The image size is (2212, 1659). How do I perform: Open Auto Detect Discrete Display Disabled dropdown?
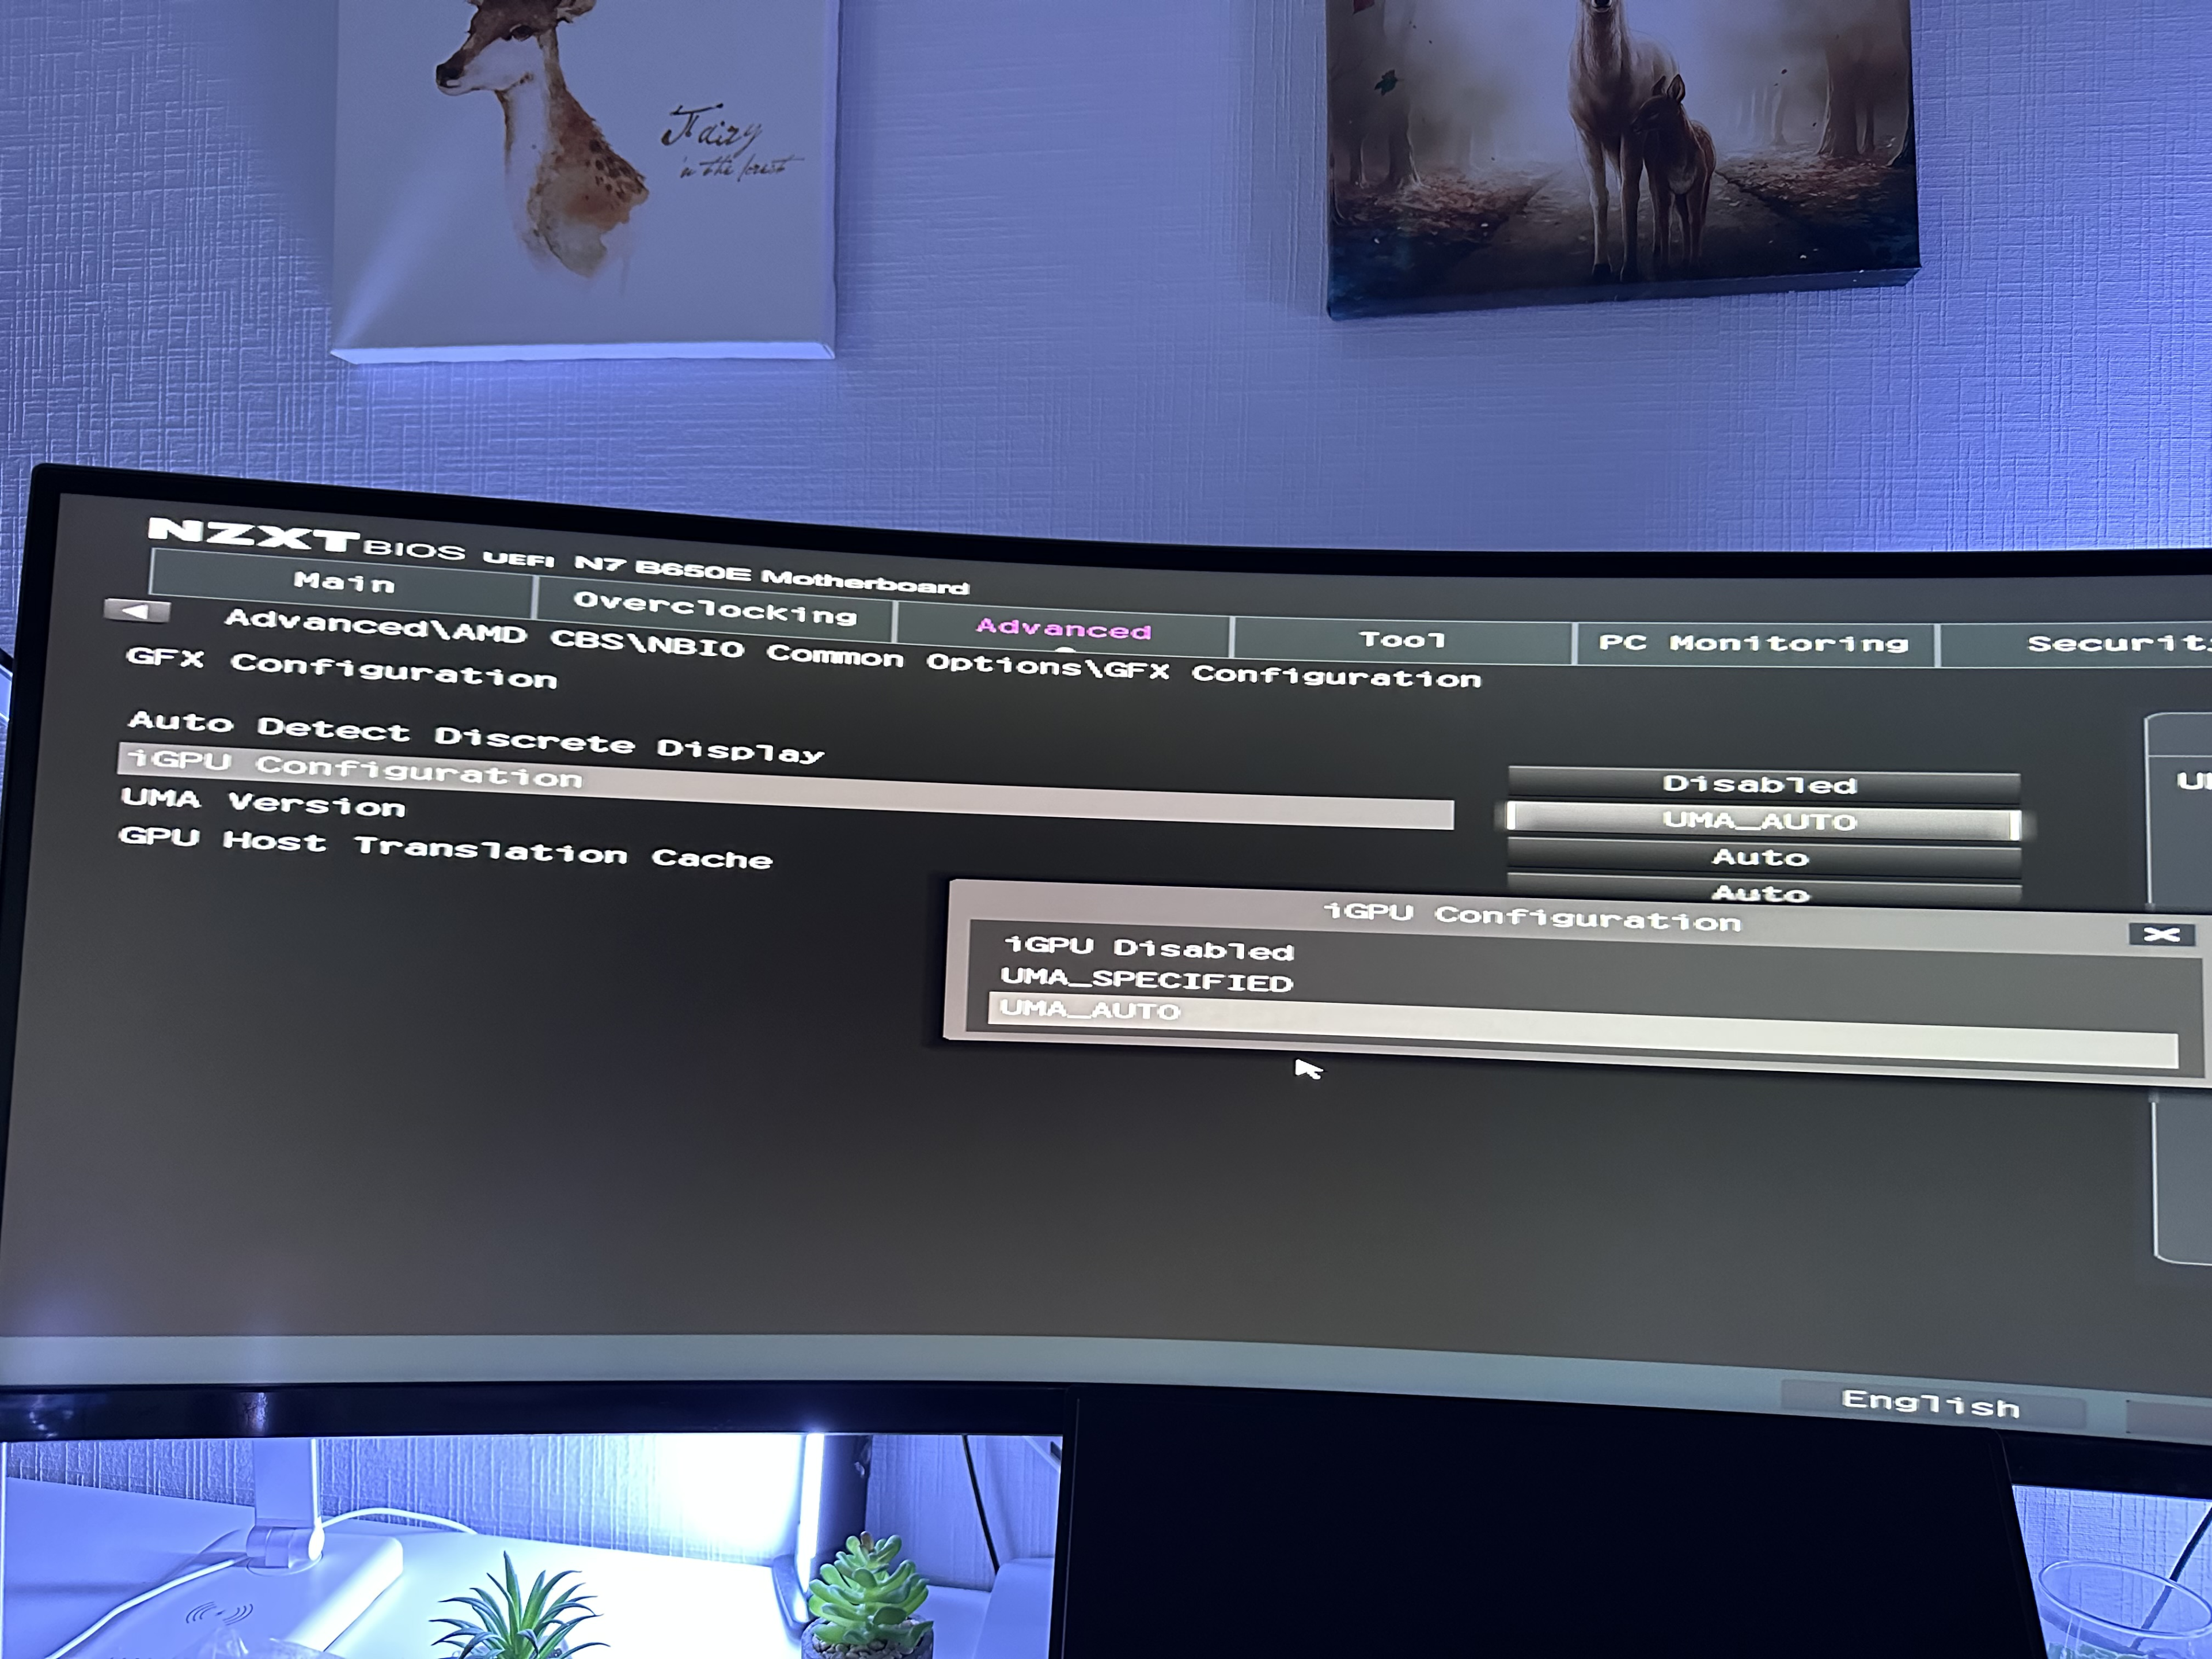(1760, 784)
